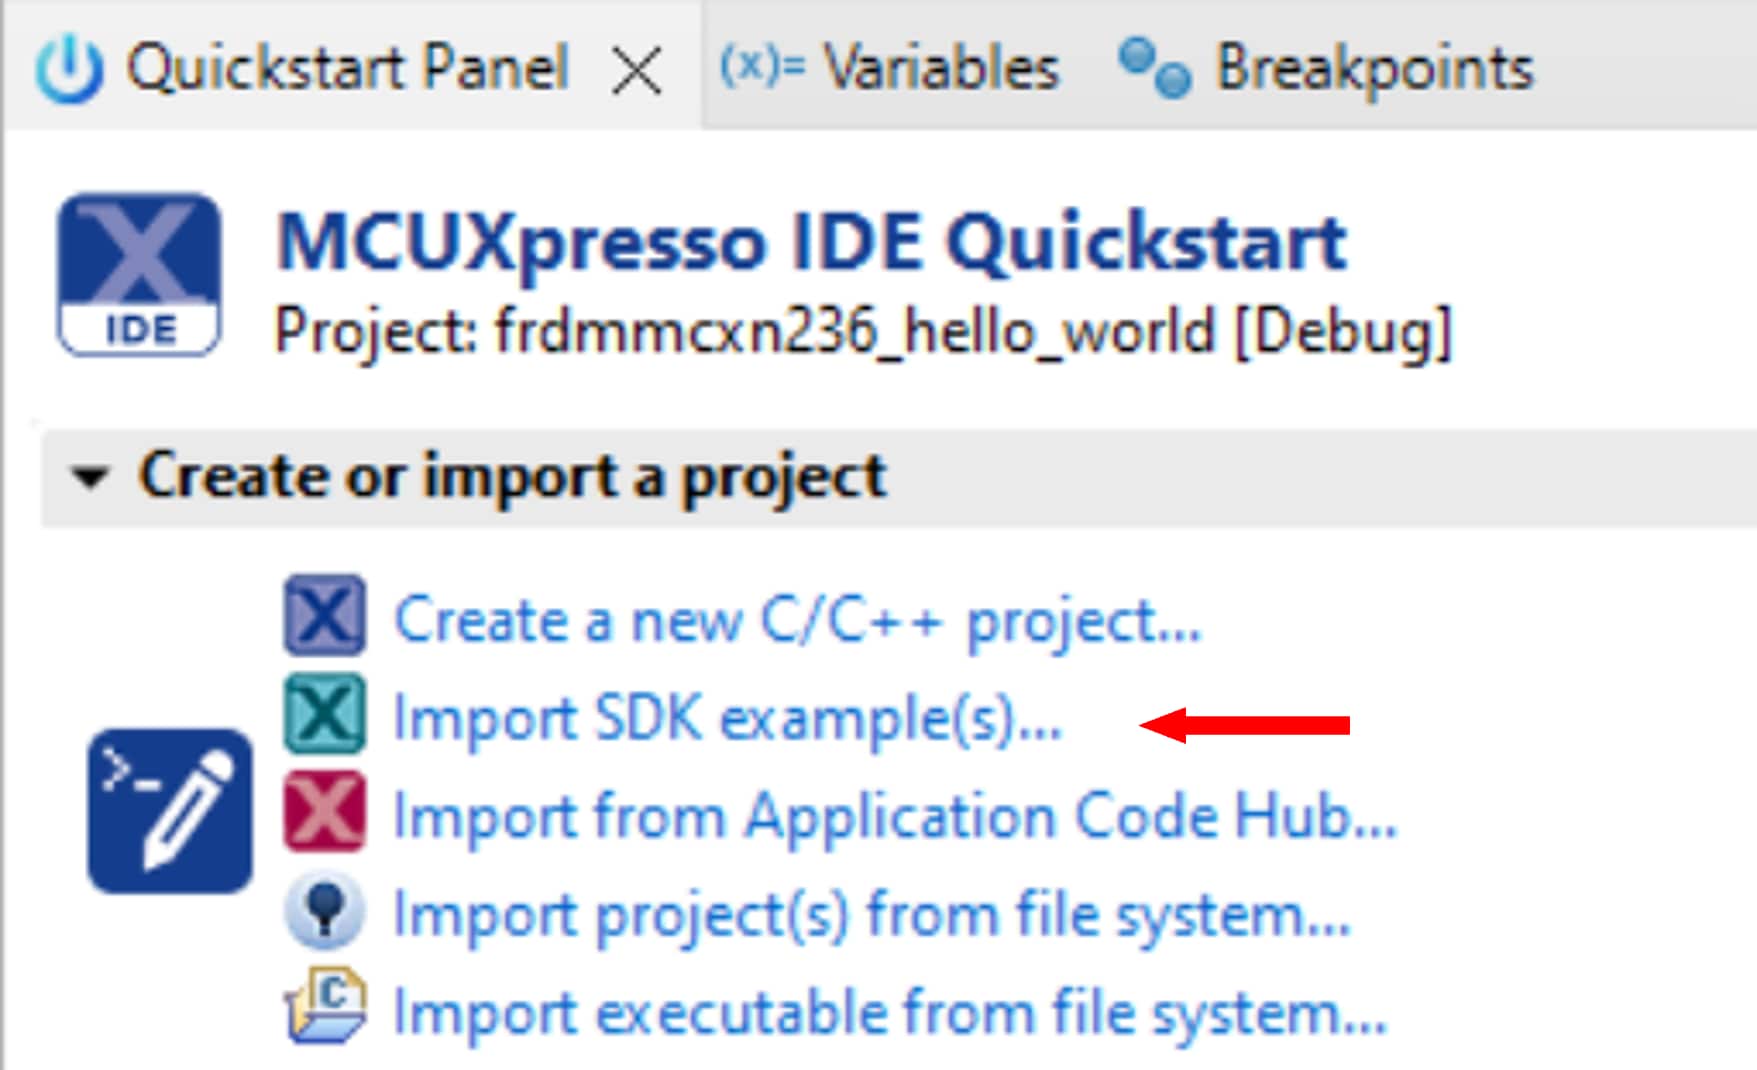The width and height of the screenshot is (1757, 1070).
Task: Click the Breakpoints blue dots icon
Action: [x=1155, y=68]
